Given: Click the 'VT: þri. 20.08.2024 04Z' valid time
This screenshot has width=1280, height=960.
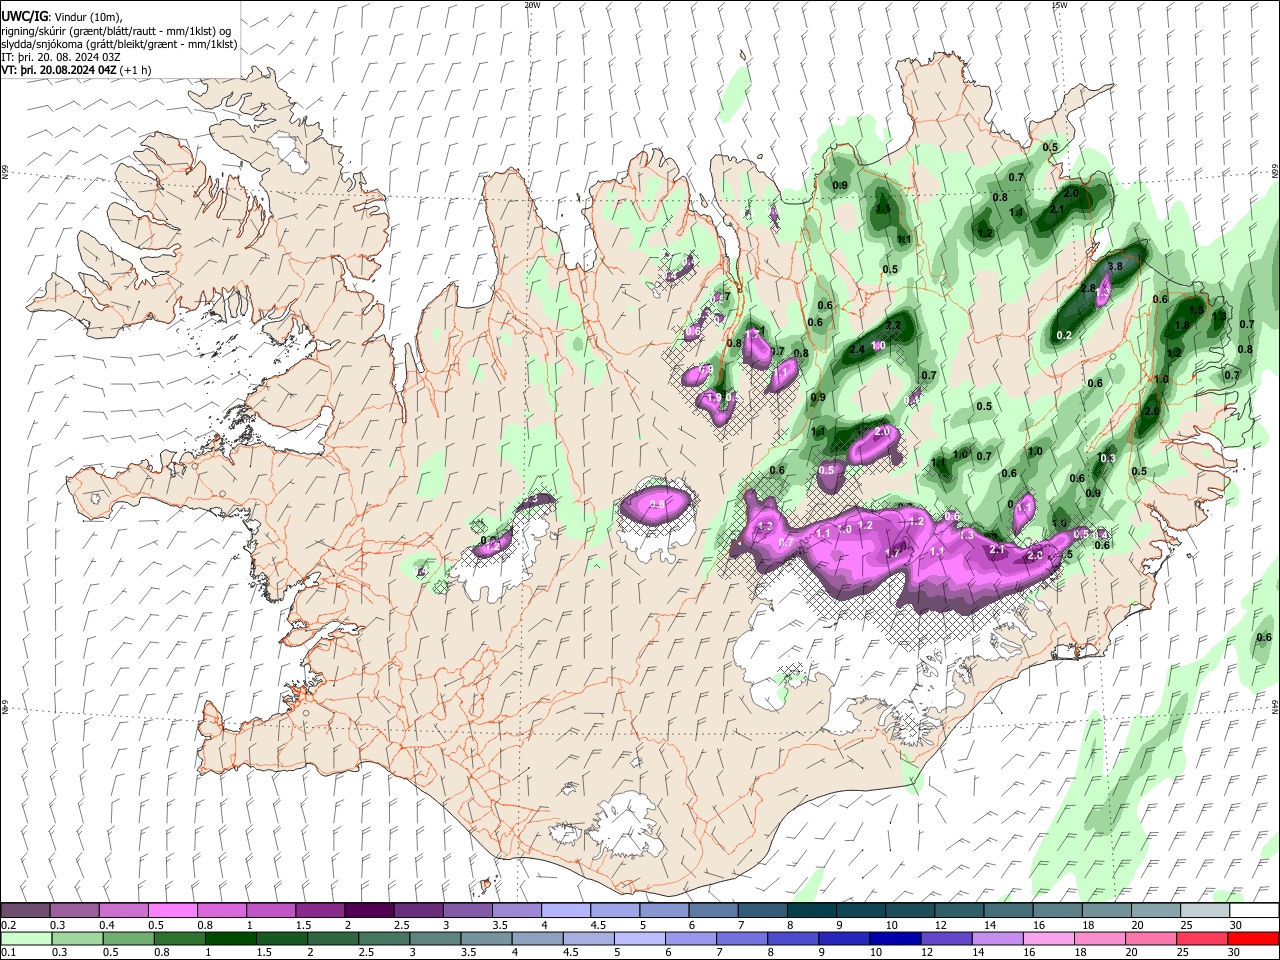Looking at the screenshot, I should point(60,70).
